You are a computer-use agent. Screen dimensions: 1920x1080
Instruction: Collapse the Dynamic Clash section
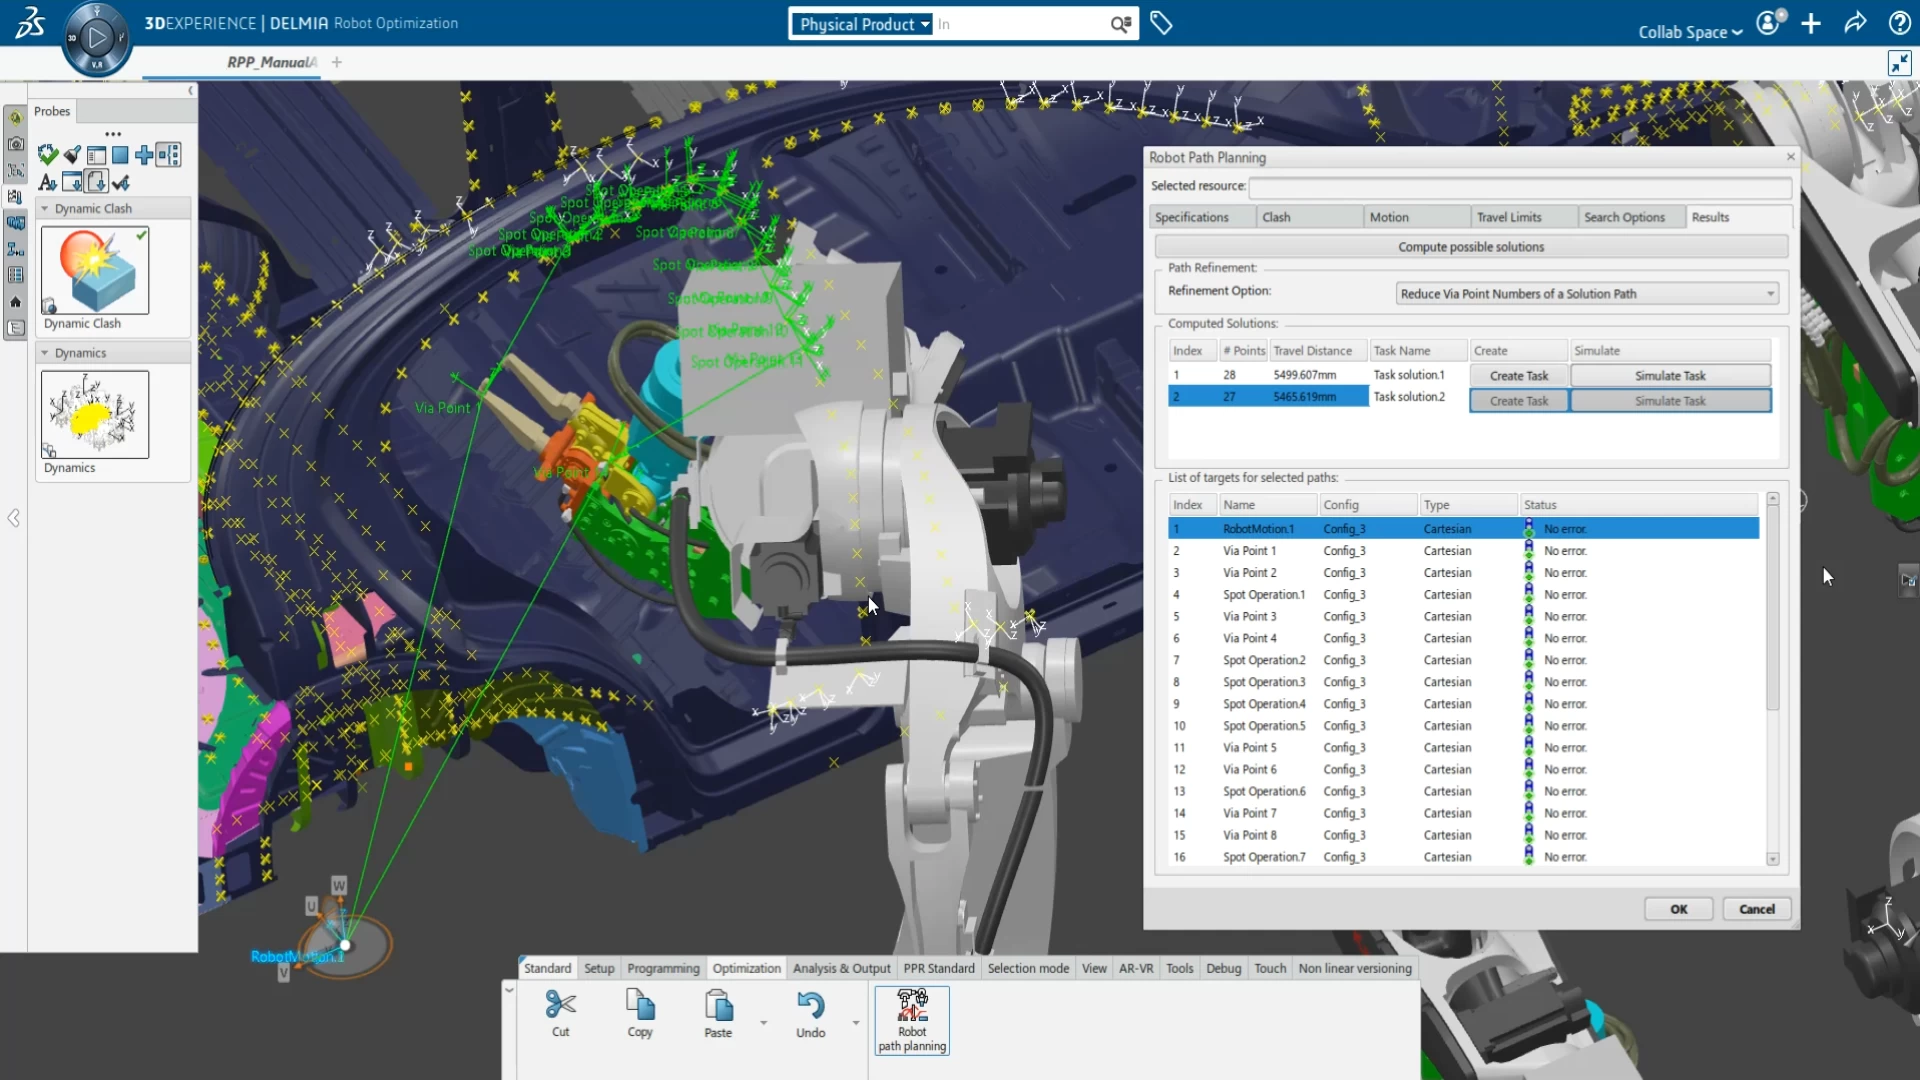click(45, 208)
